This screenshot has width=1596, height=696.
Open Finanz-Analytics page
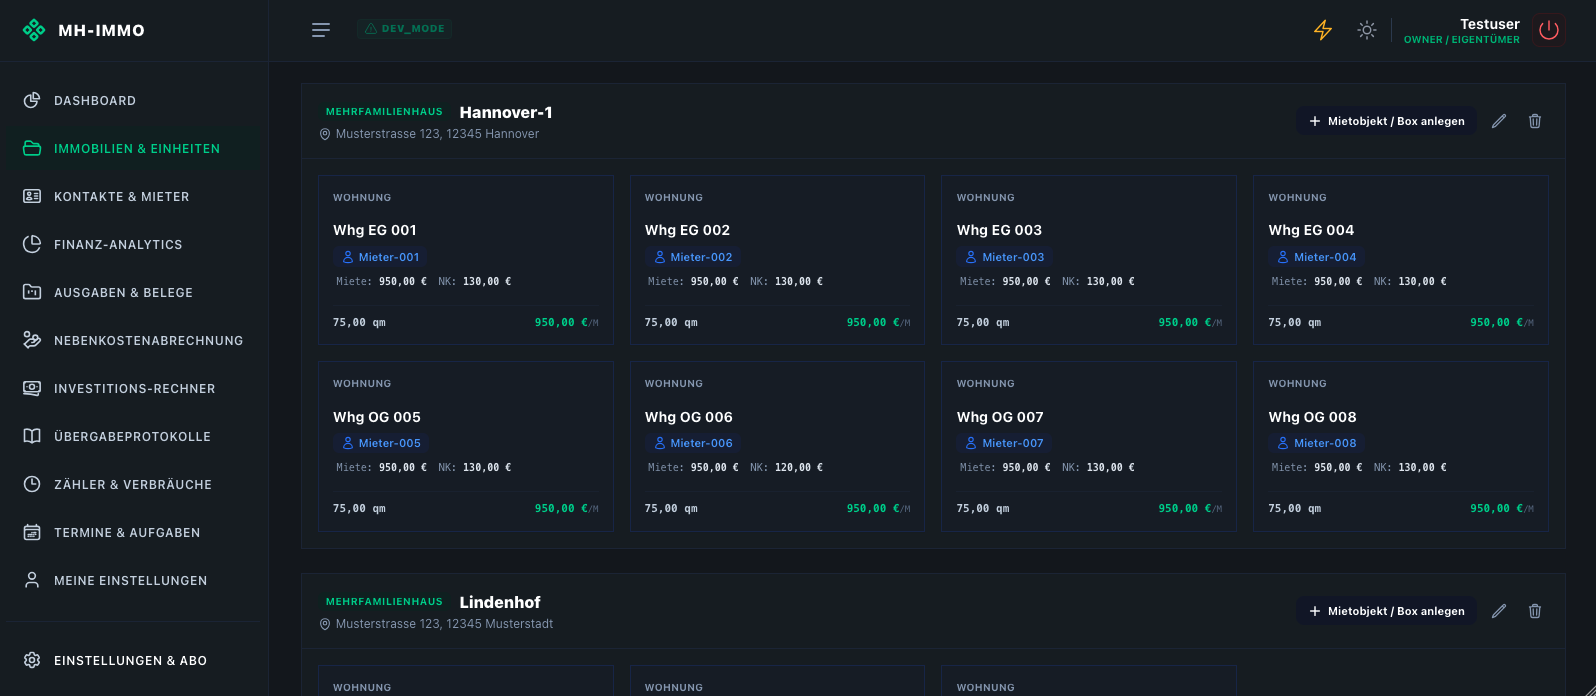pos(134,245)
